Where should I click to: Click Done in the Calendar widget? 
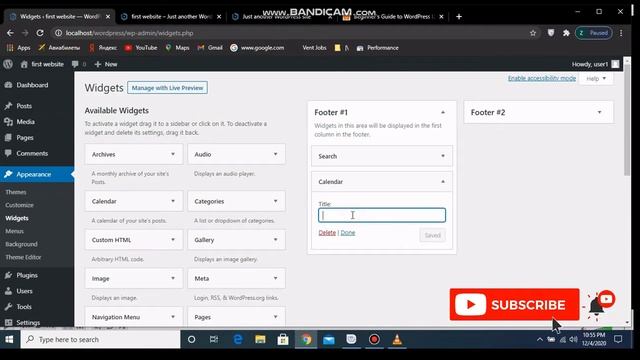pos(348,233)
